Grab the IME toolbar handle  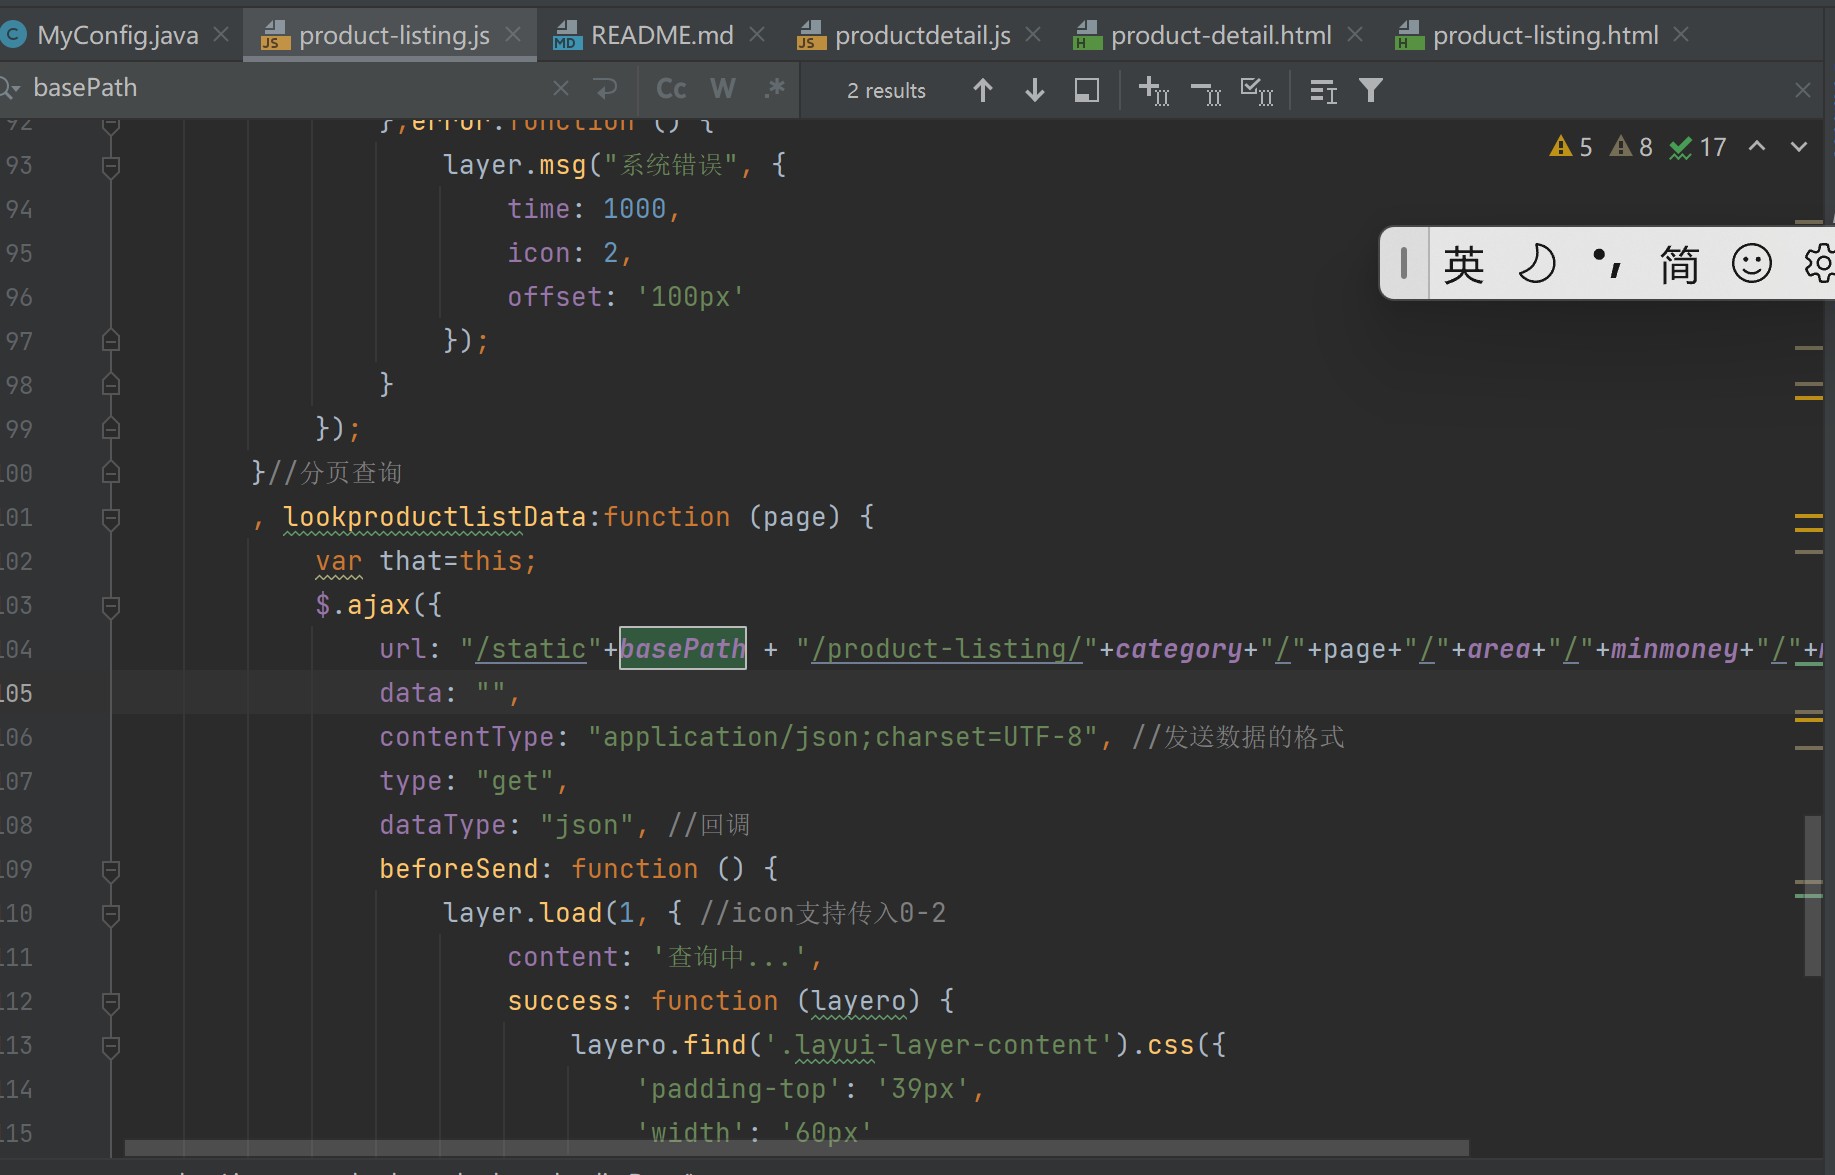click(x=1404, y=263)
